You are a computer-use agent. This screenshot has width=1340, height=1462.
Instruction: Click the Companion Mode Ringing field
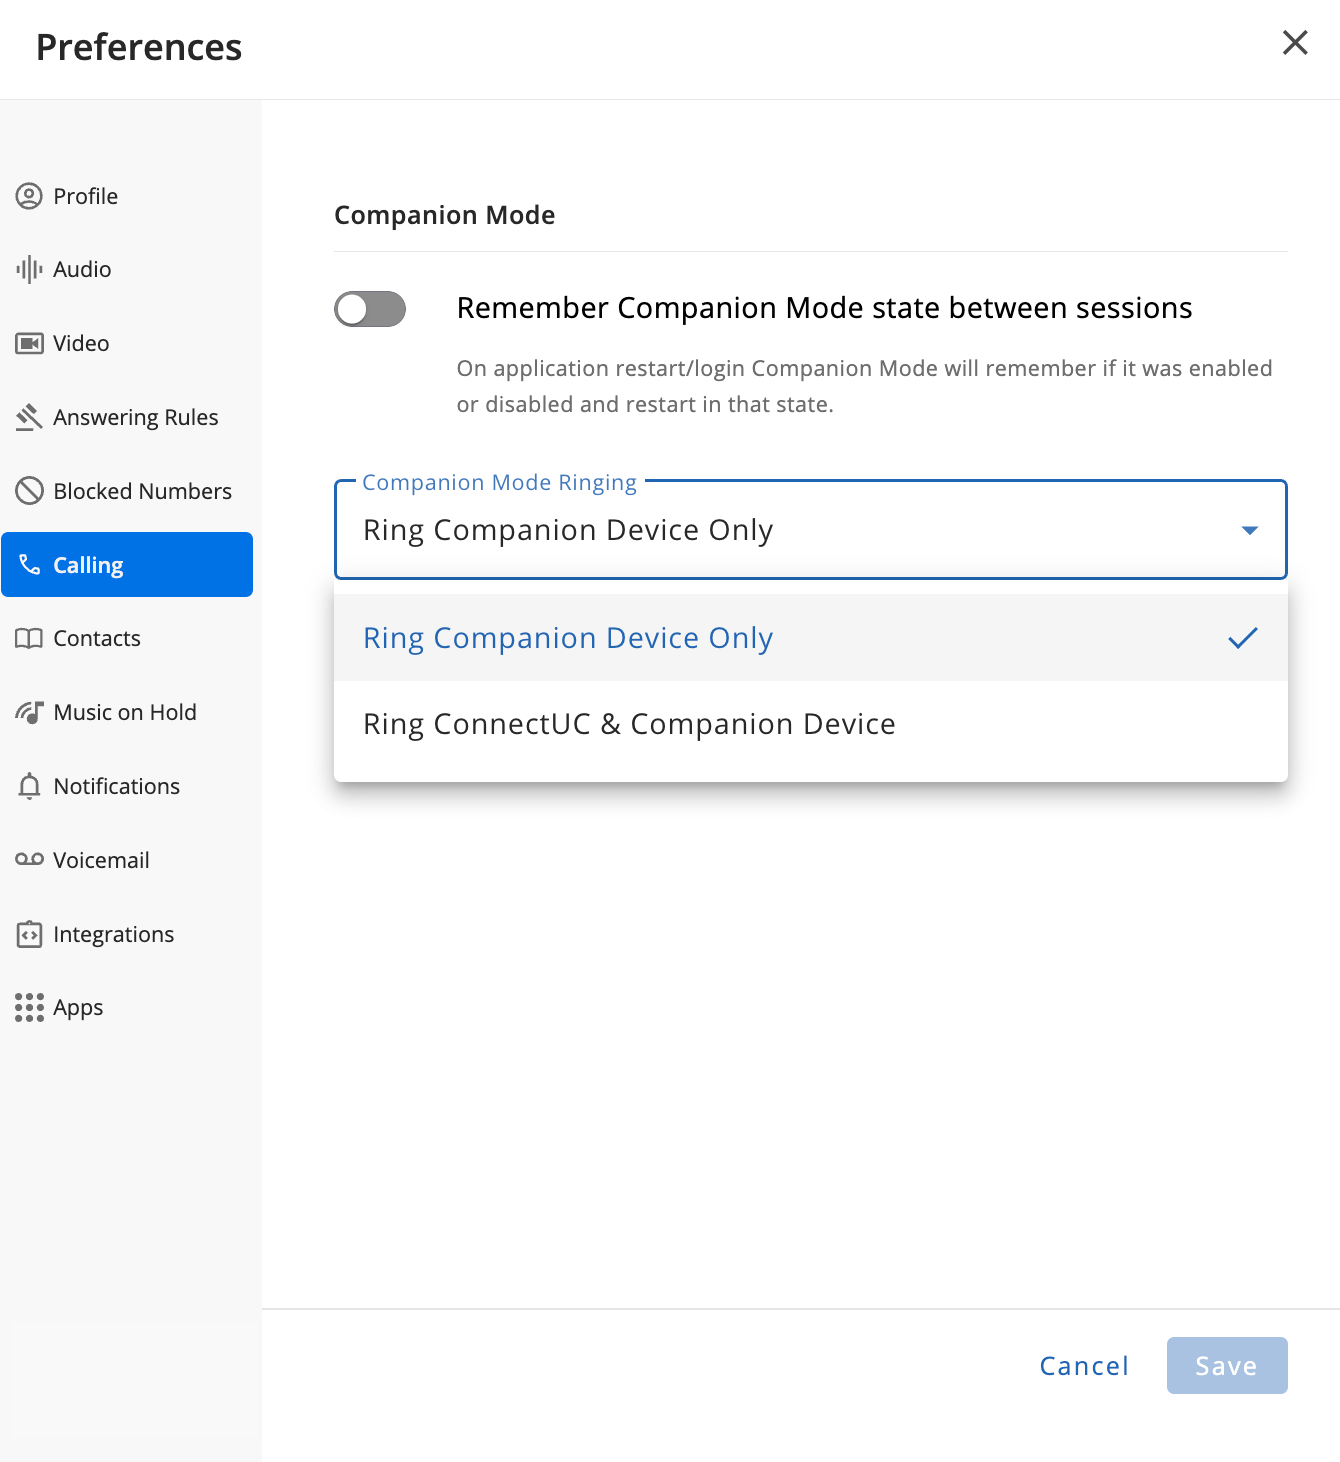click(x=810, y=530)
